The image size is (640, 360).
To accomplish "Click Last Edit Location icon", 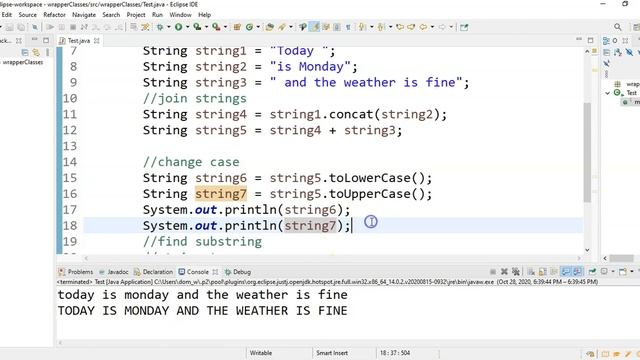I will [x=400, y=27].
